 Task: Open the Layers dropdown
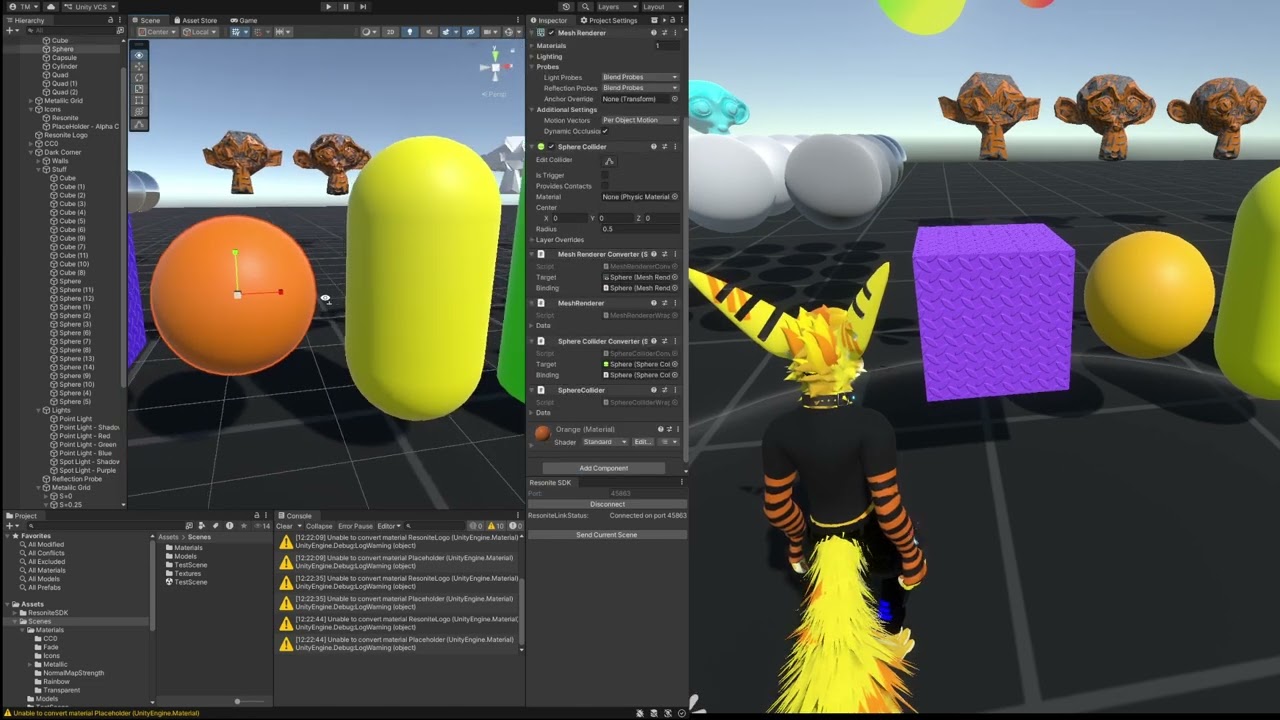click(616, 7)
